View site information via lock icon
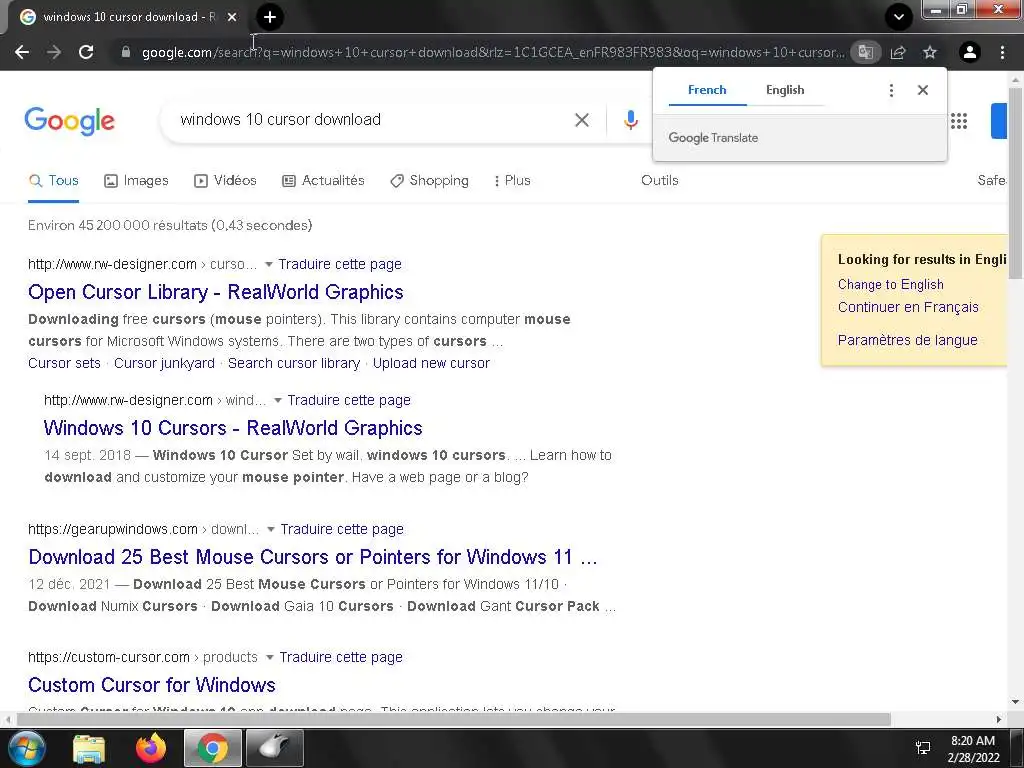Viewport: 1024px width, 768px height. [126, 52]
